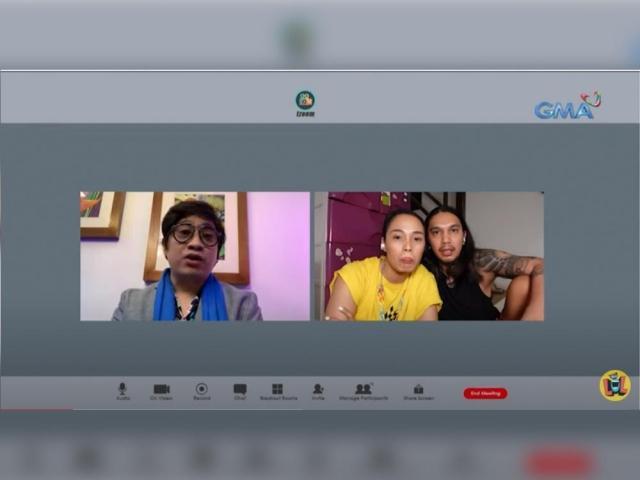Open Breakout Rooms from the toolbar
The height and width of the screenshot is (480, 640).
(278, 388)
